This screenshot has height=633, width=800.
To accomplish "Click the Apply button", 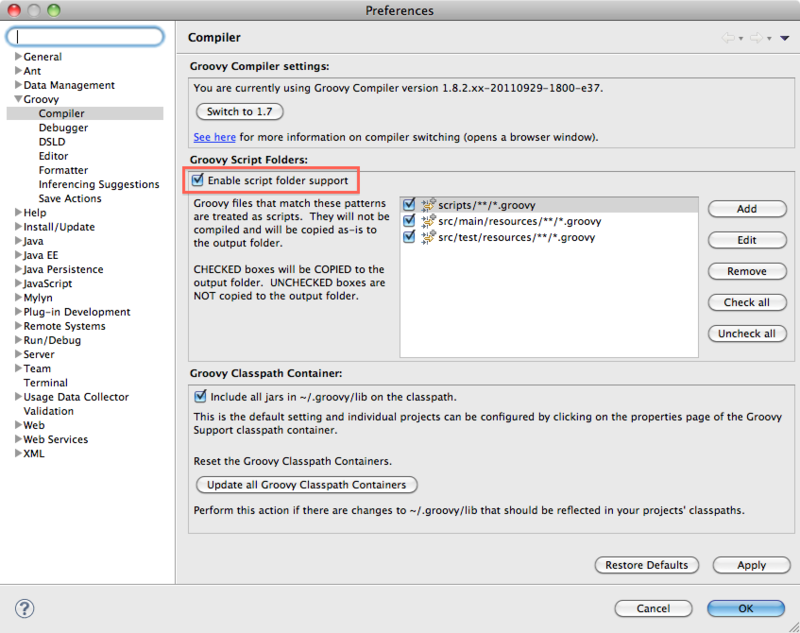I will point(751,565).
